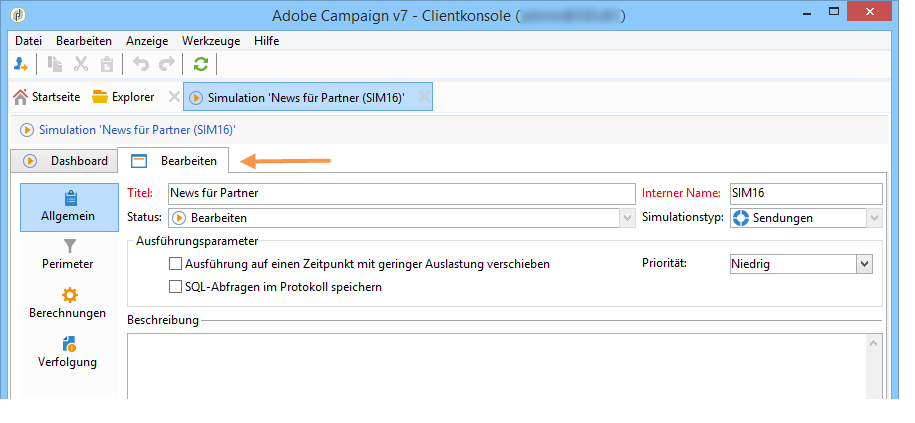Open the Explorer folder tab
This screenshot has width=915, height=423.
pos(123,97)
